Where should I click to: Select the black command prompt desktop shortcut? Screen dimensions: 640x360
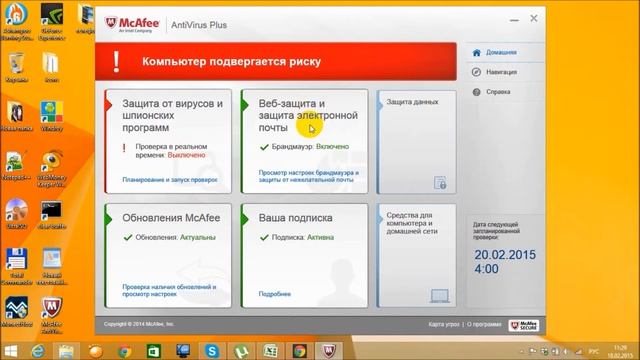point(51,214)
